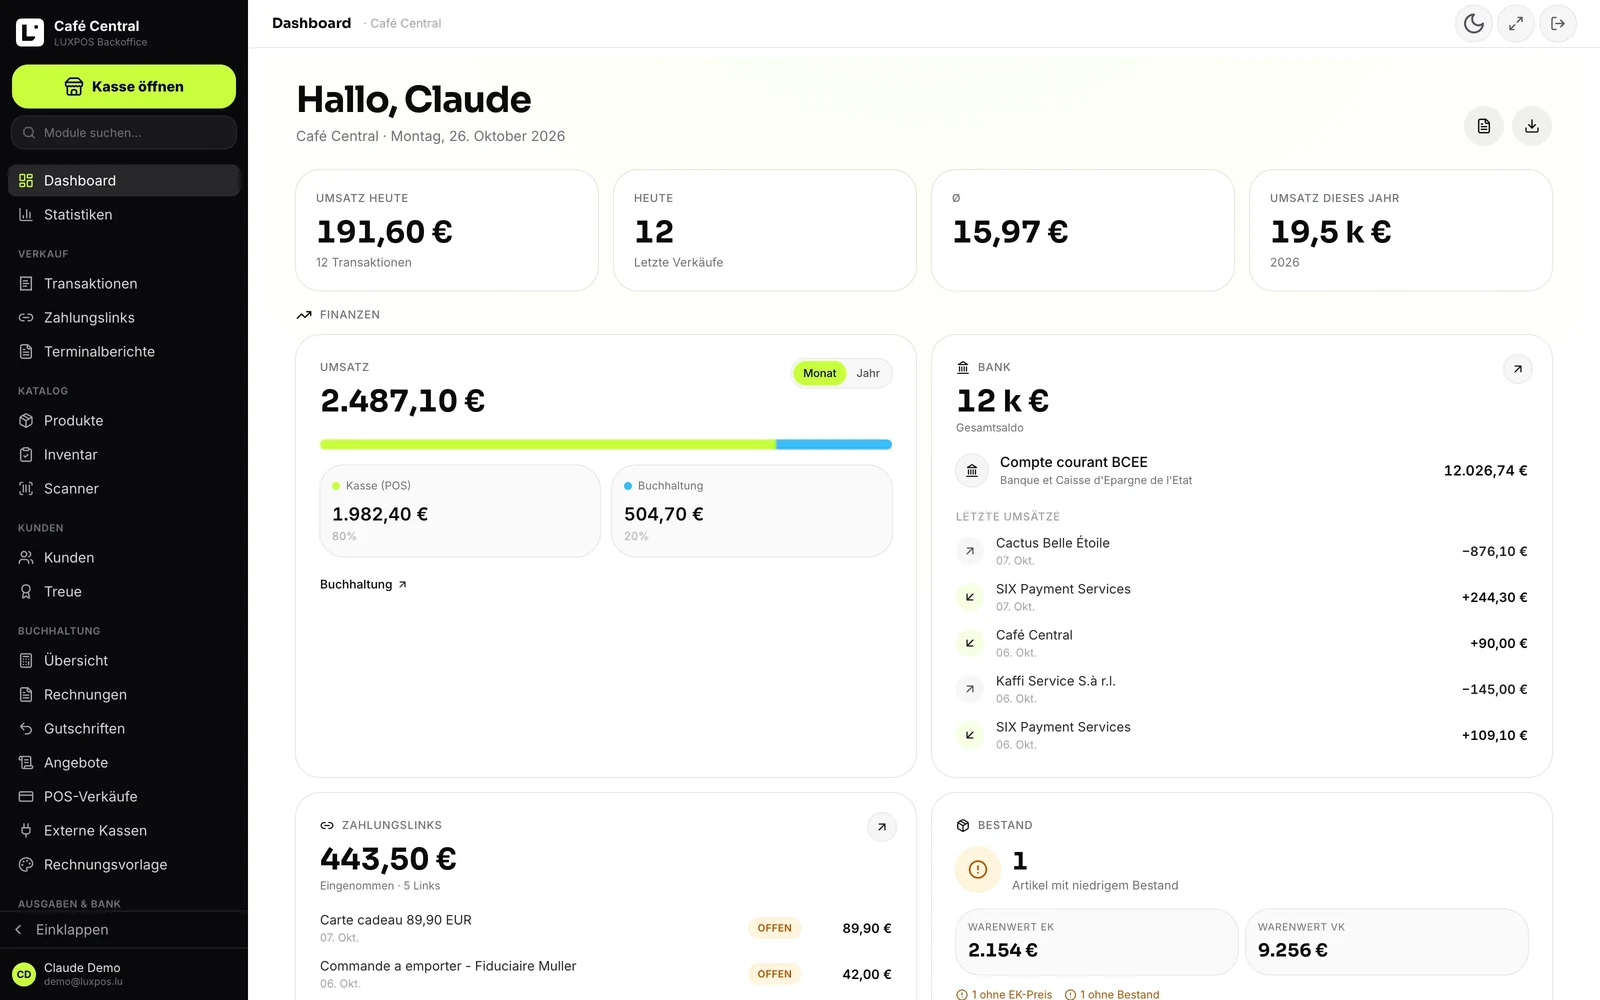Click the Gutschriften sidebar icon

[26, 729]
